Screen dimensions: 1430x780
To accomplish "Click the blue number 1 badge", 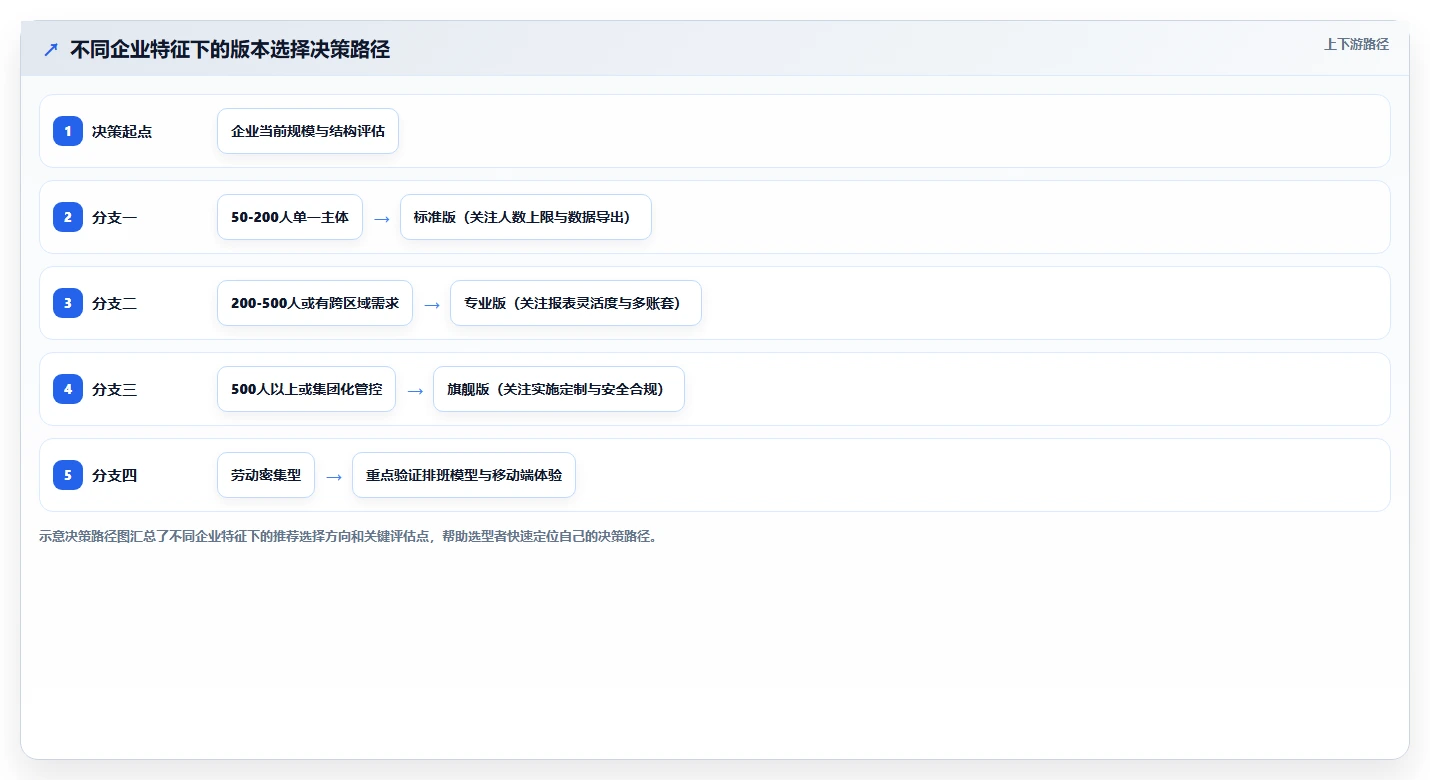I will click(68, 131).
